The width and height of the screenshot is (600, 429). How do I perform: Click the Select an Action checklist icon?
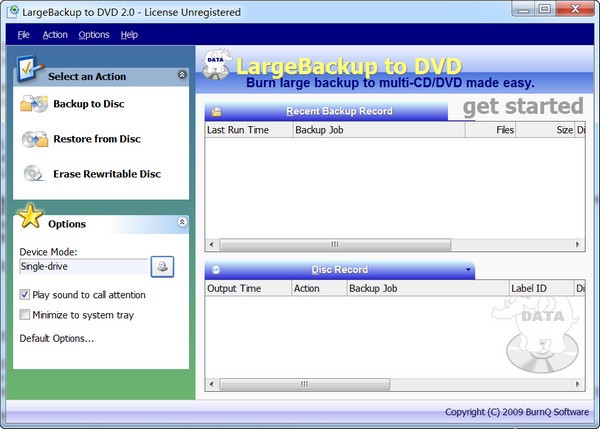point(29,69)
